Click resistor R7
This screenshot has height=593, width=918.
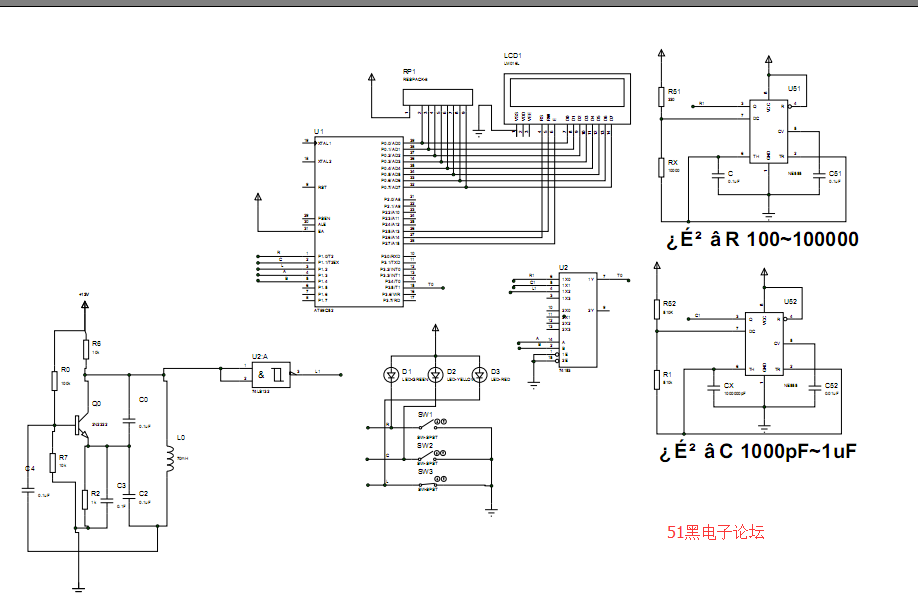click(53, 463)
